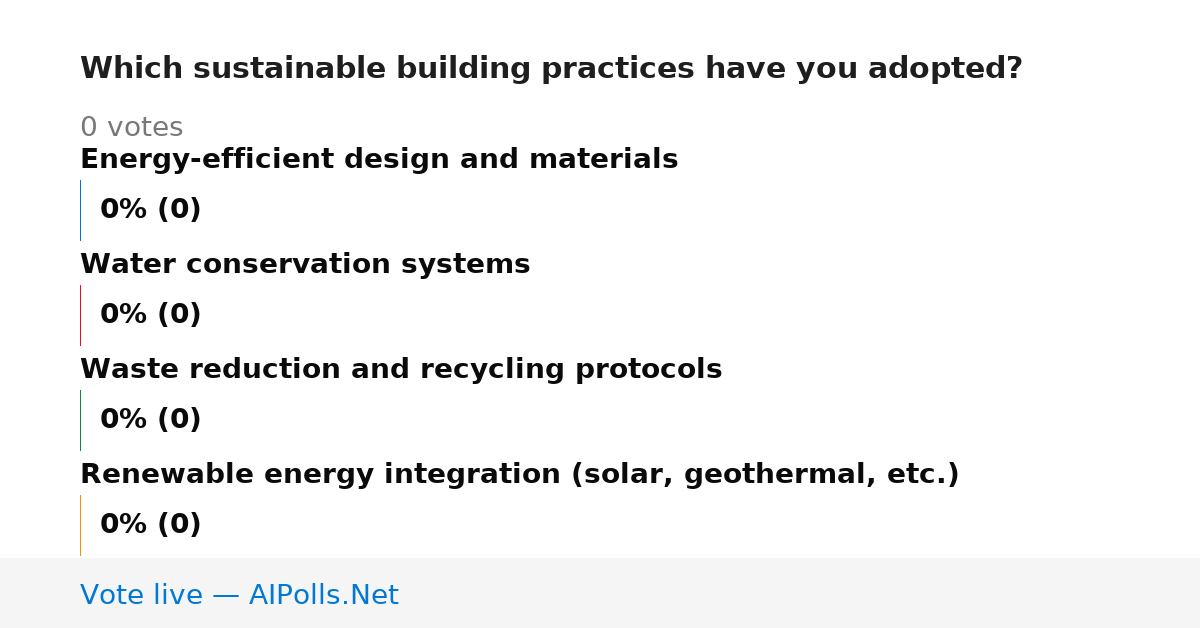1200x628 pixels.
Task: Click the 0% (0) result under Water conservation
Action: point(151,315)
